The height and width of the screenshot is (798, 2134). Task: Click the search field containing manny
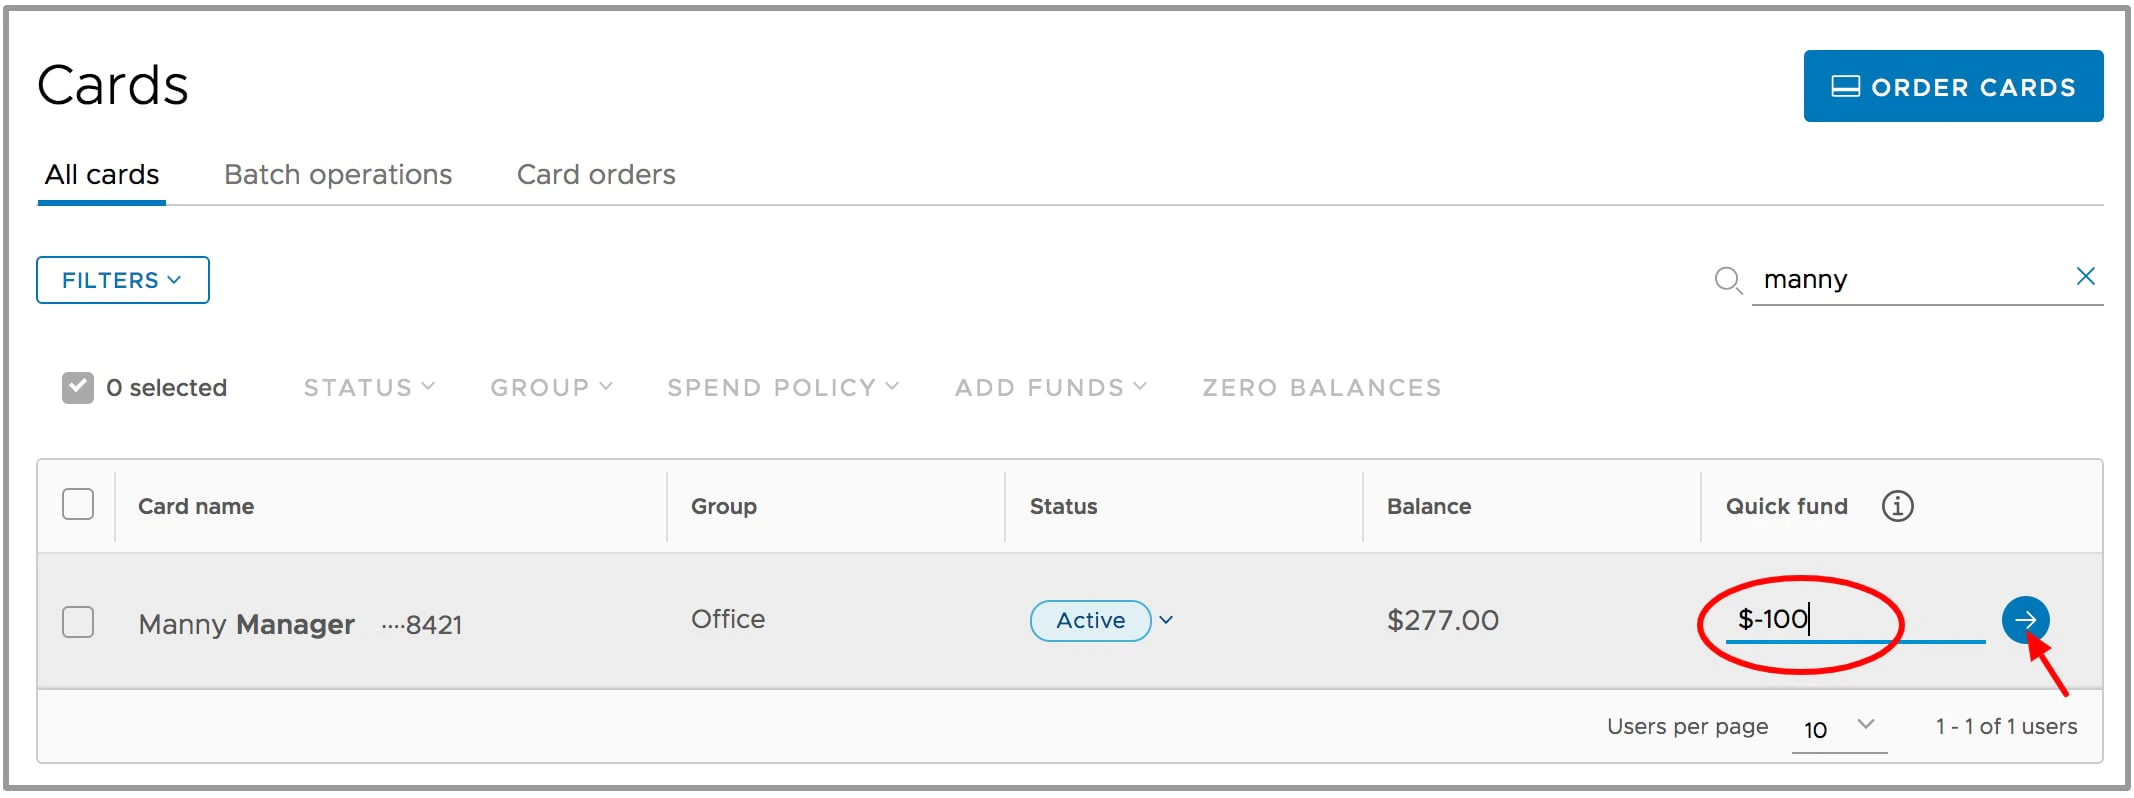[1910, 279]
